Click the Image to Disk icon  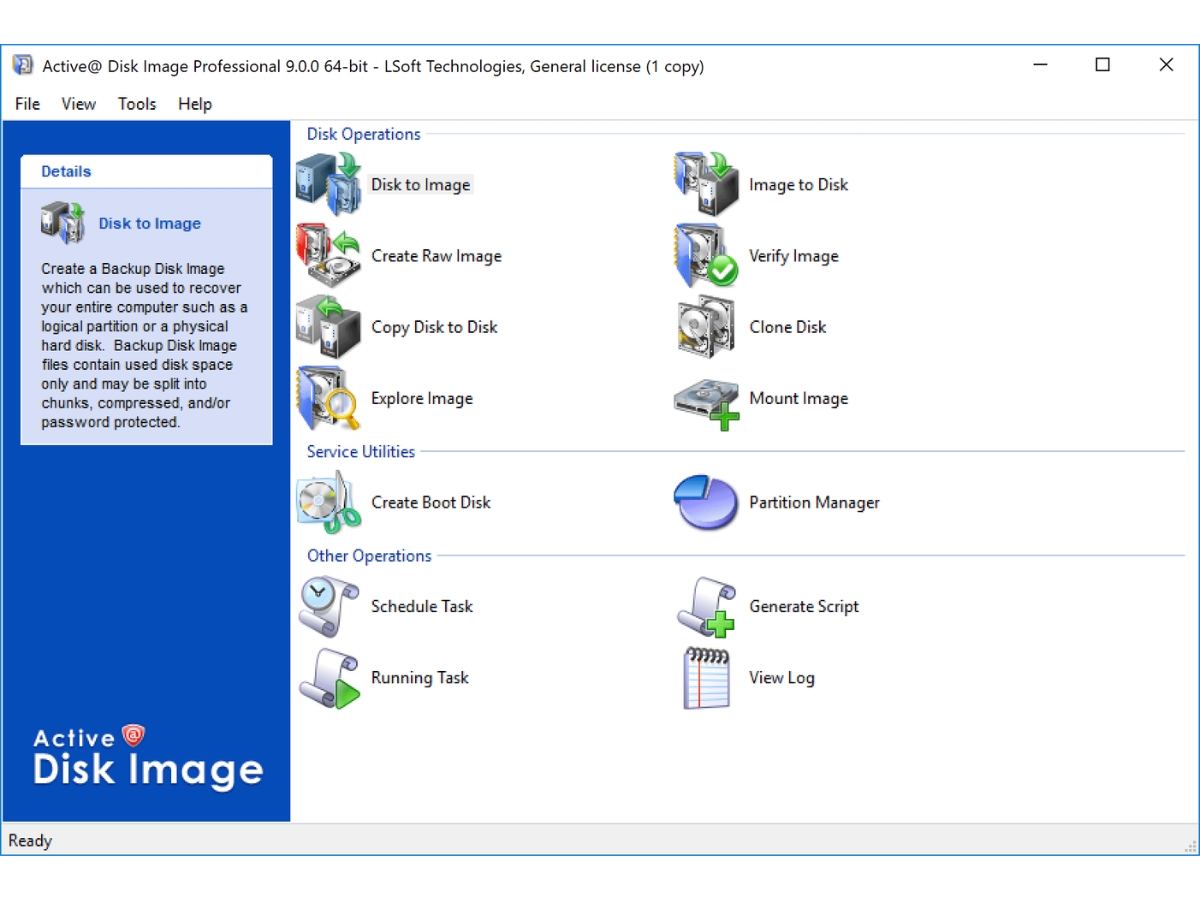[x=707, y=184]
